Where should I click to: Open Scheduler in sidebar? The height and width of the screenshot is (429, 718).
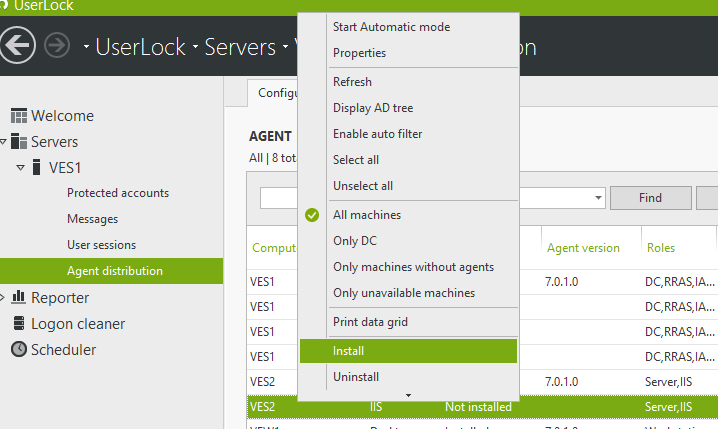click(x=64, y=350)
